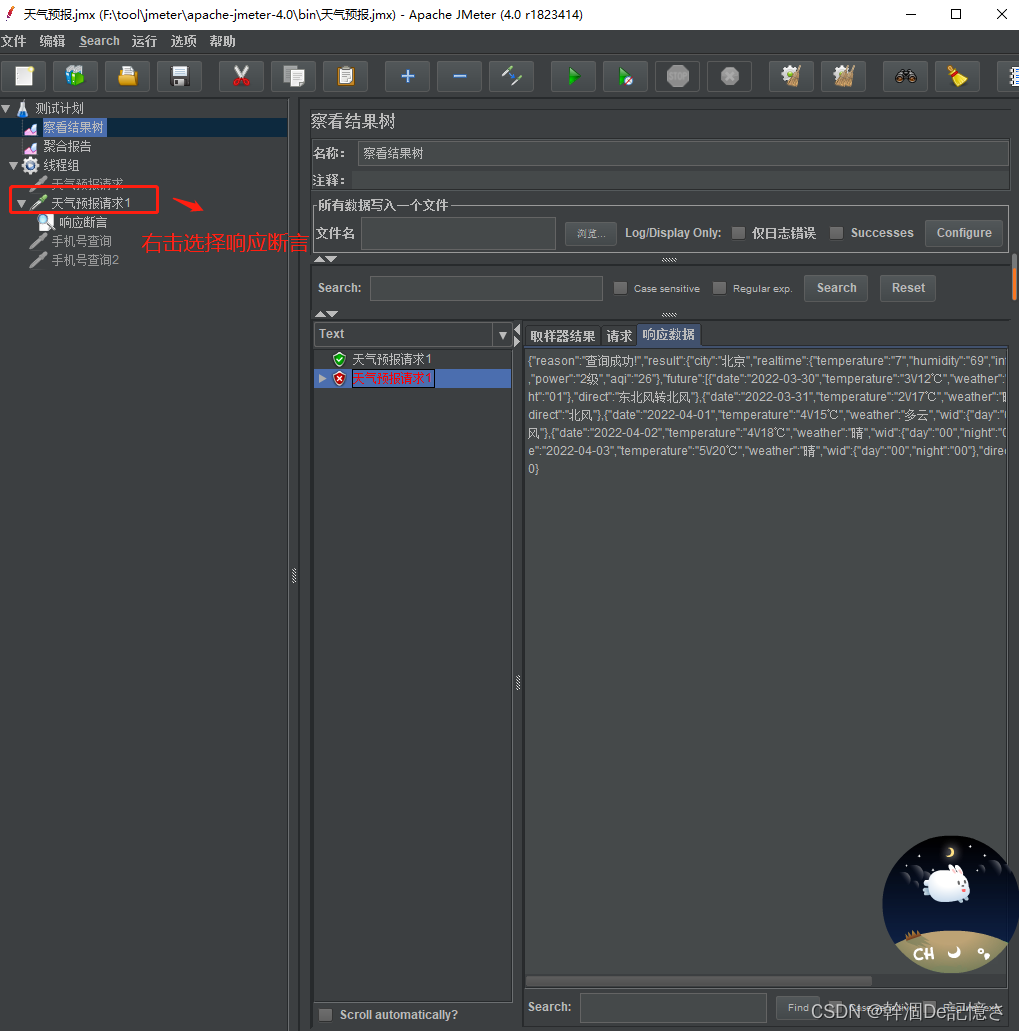Click the Find button below response data
This screenshot has height=1031, width=1019.
pos(798,1007)
